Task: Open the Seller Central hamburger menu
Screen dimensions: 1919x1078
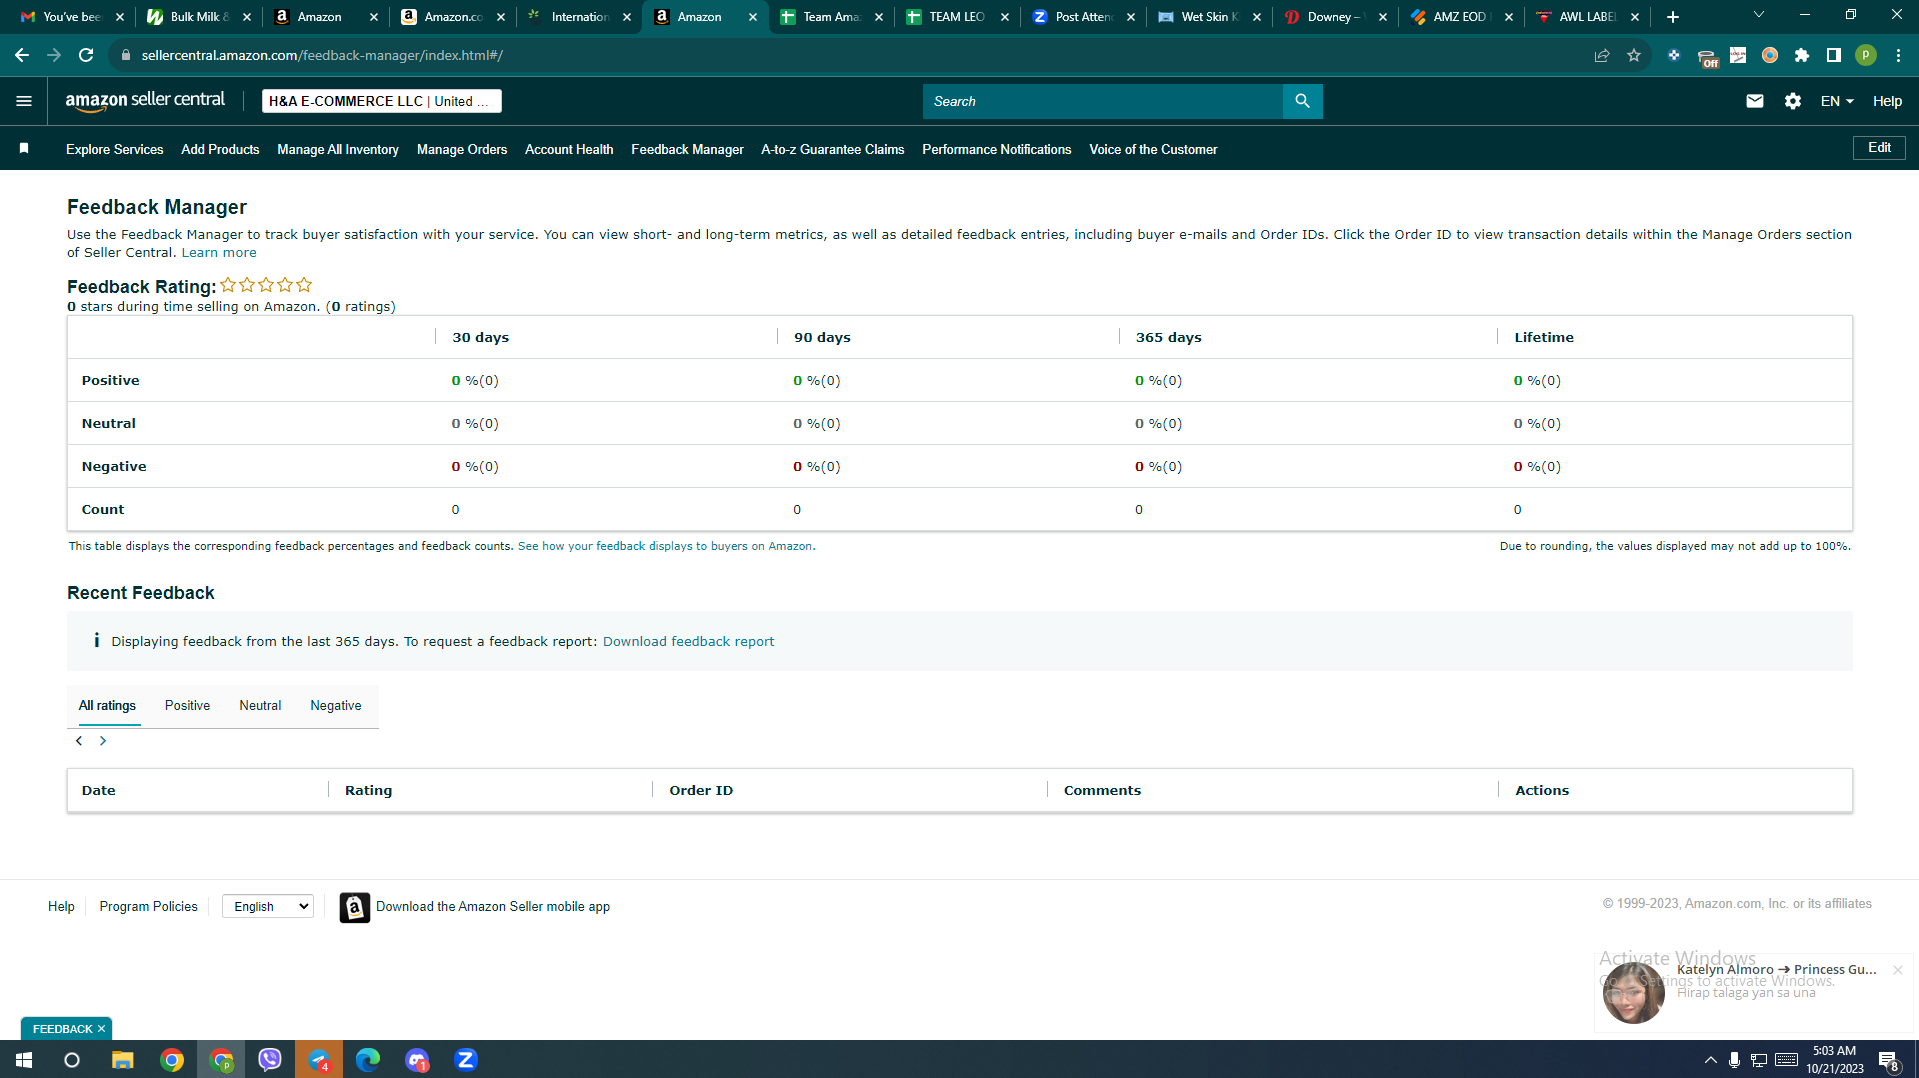Action: pyautogui.click(x=24, y=101)
